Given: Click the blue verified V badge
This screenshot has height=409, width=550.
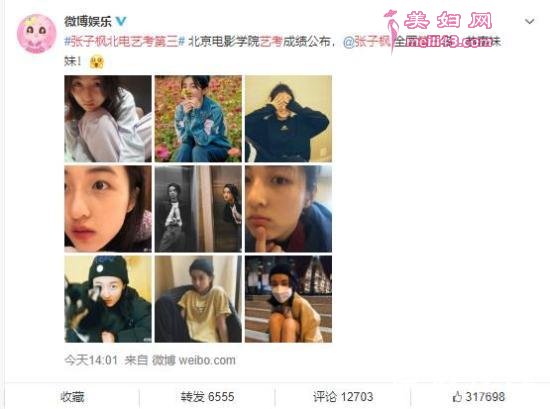Looking at the screenshot, I should pos(121,21).
